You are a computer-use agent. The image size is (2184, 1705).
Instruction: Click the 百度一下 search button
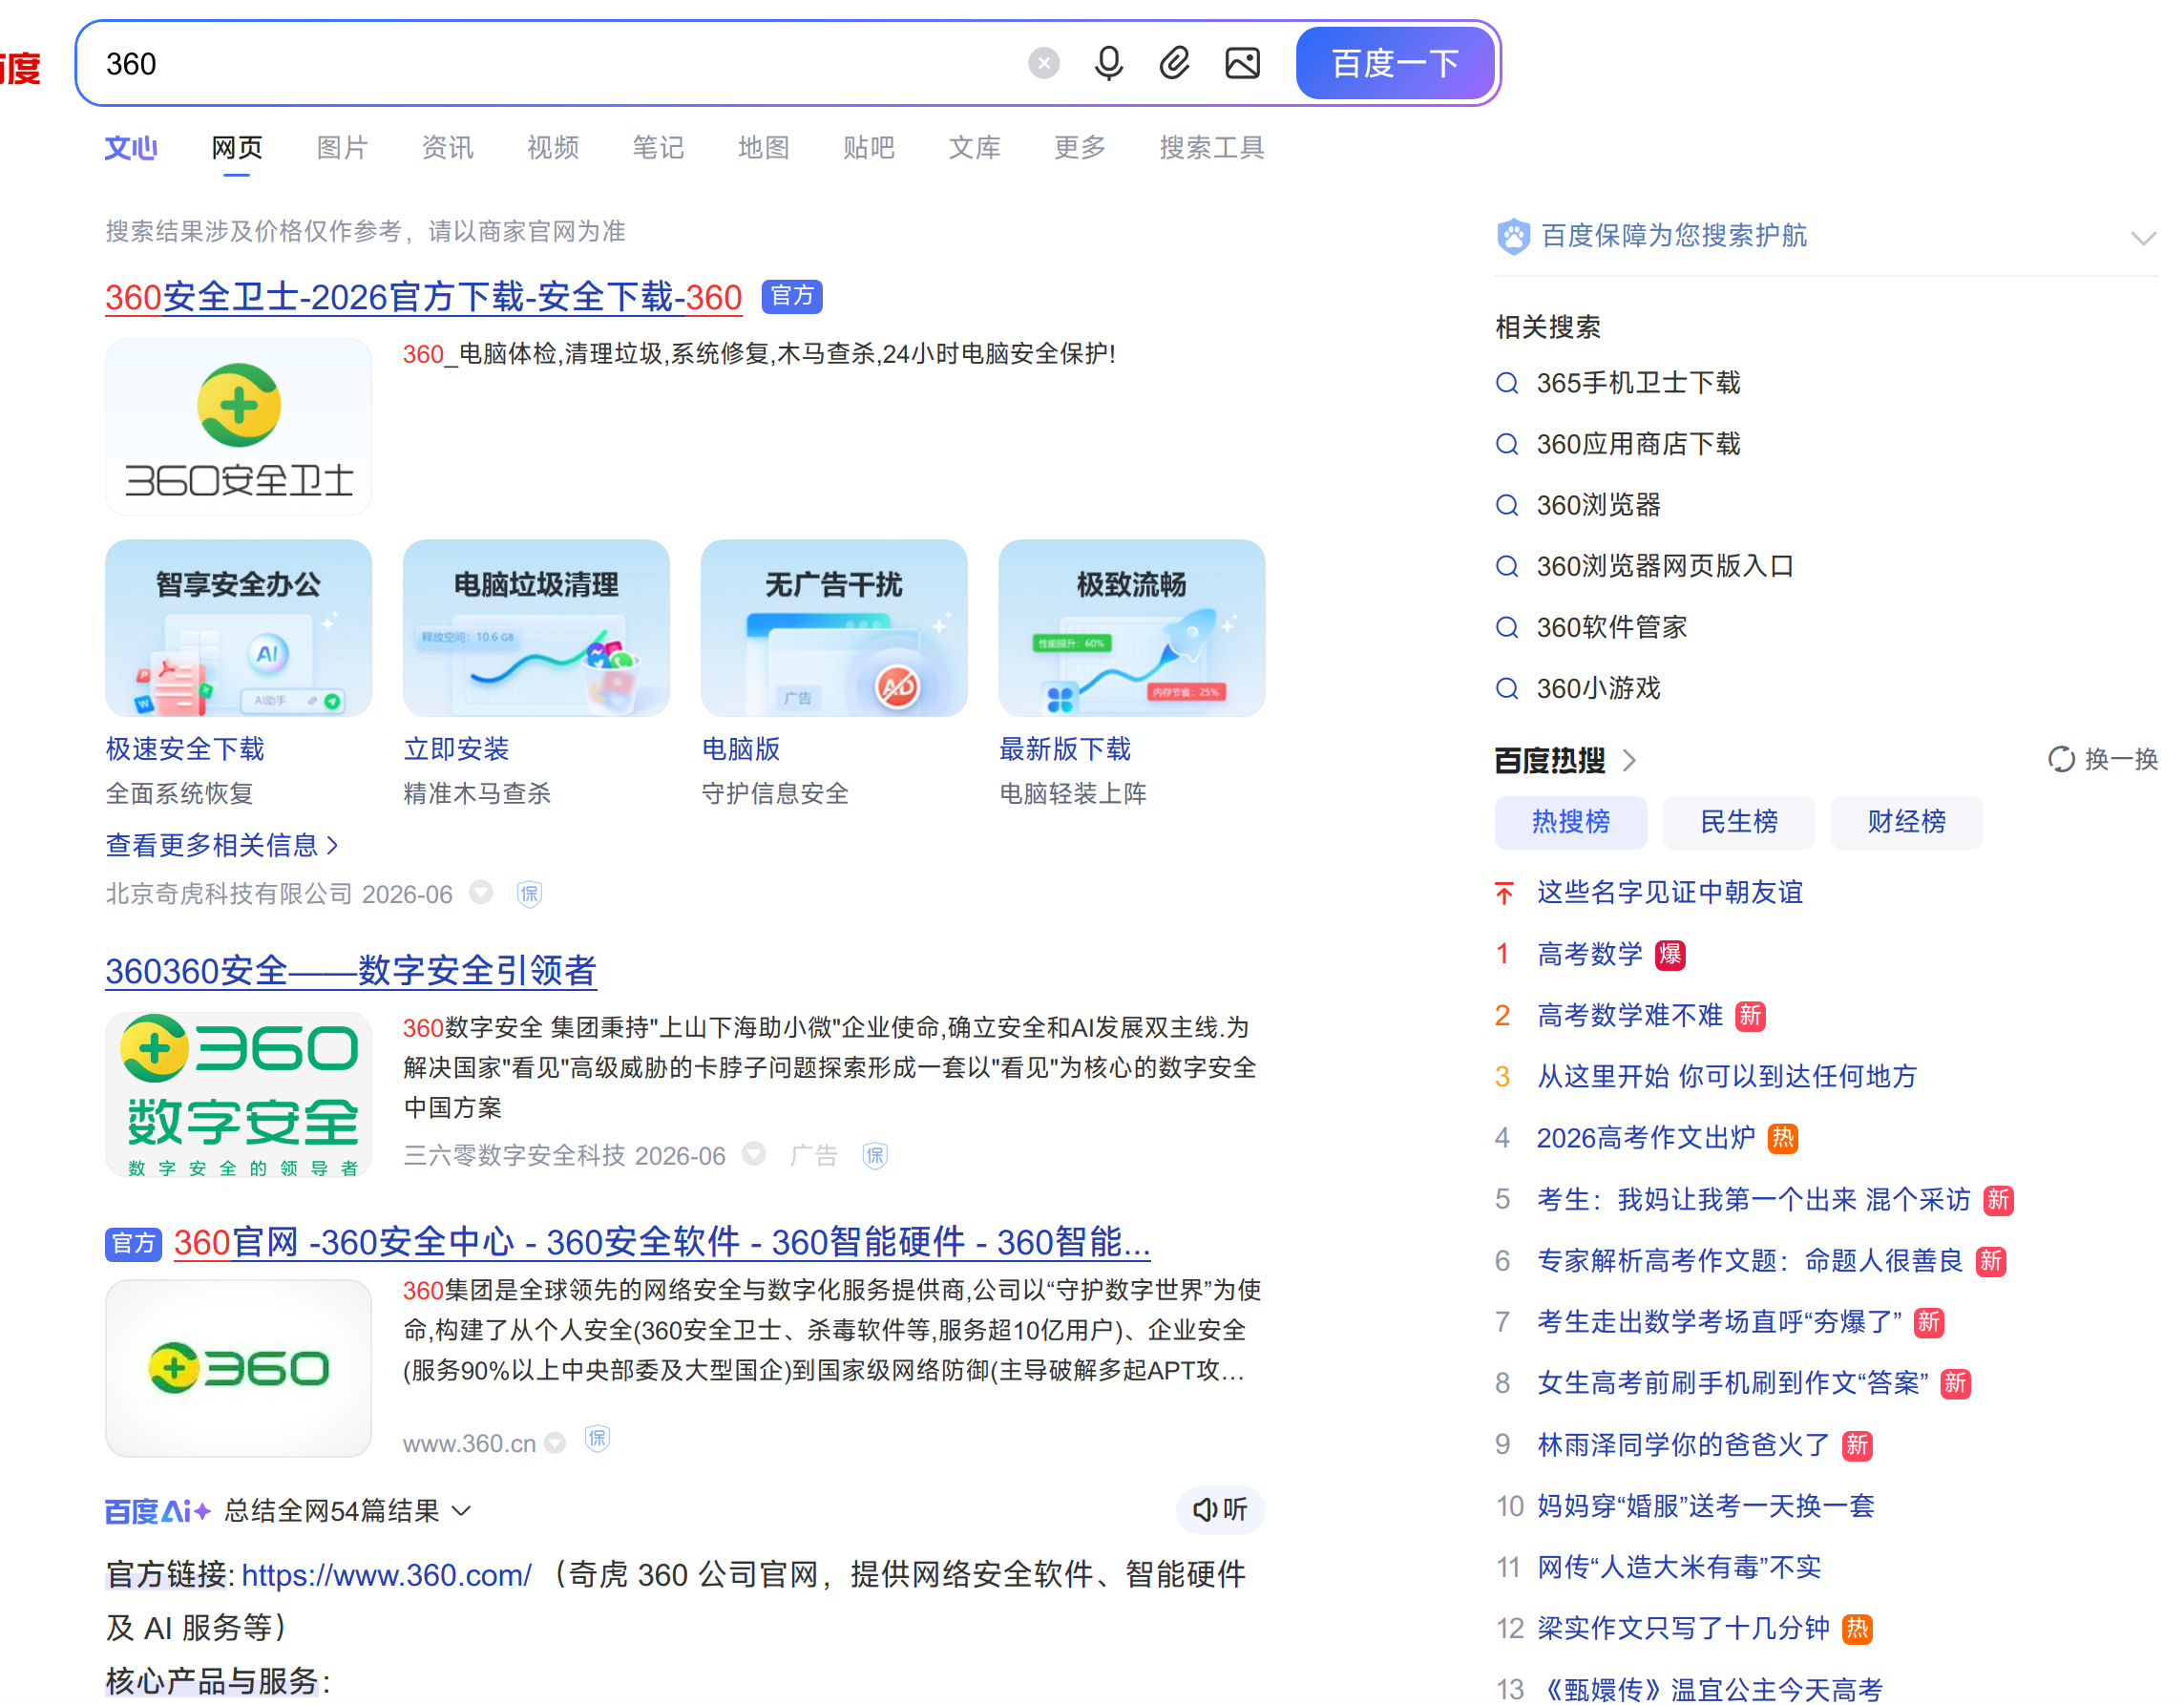pyautogui.click(x=1395, y=64)
